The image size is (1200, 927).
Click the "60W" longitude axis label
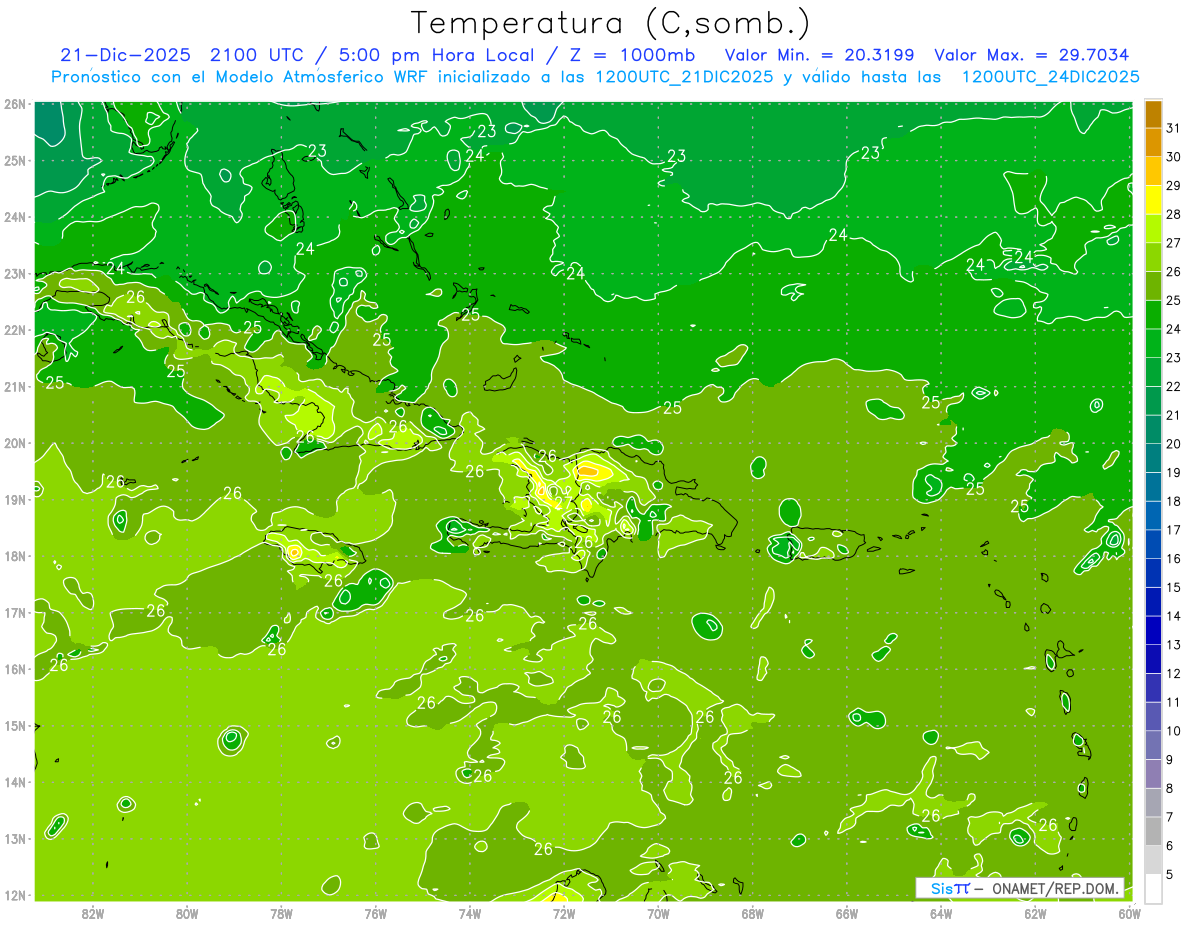pos(1130,912)
